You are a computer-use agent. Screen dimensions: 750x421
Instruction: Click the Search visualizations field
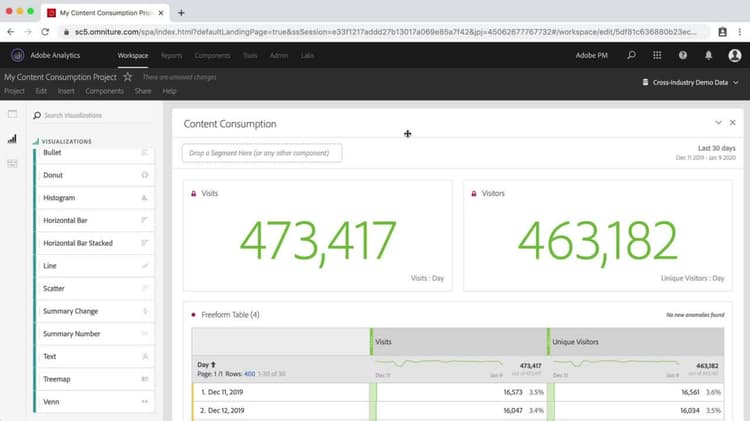(x=93, y=115)
